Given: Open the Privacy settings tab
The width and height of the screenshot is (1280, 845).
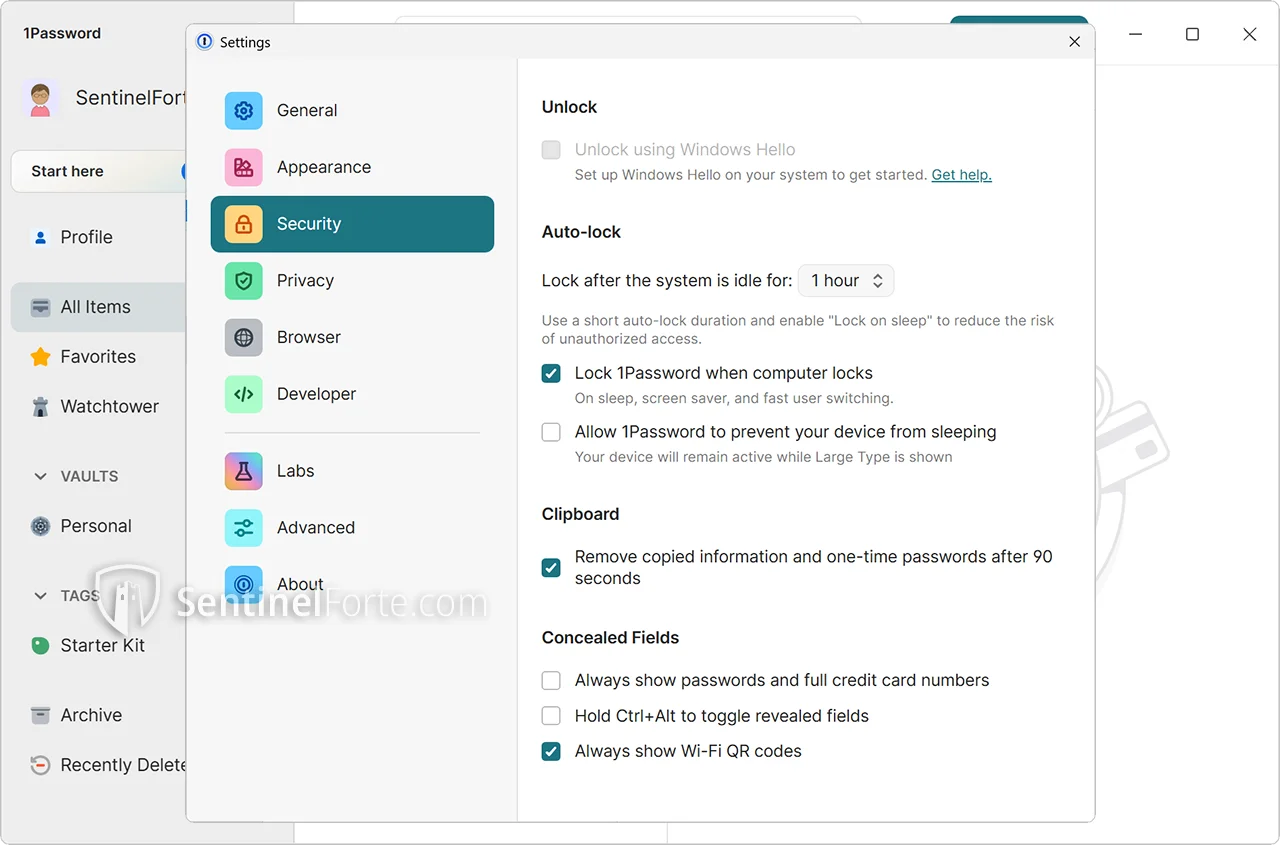Looking at the screenshot, I should tap(352, 281).
